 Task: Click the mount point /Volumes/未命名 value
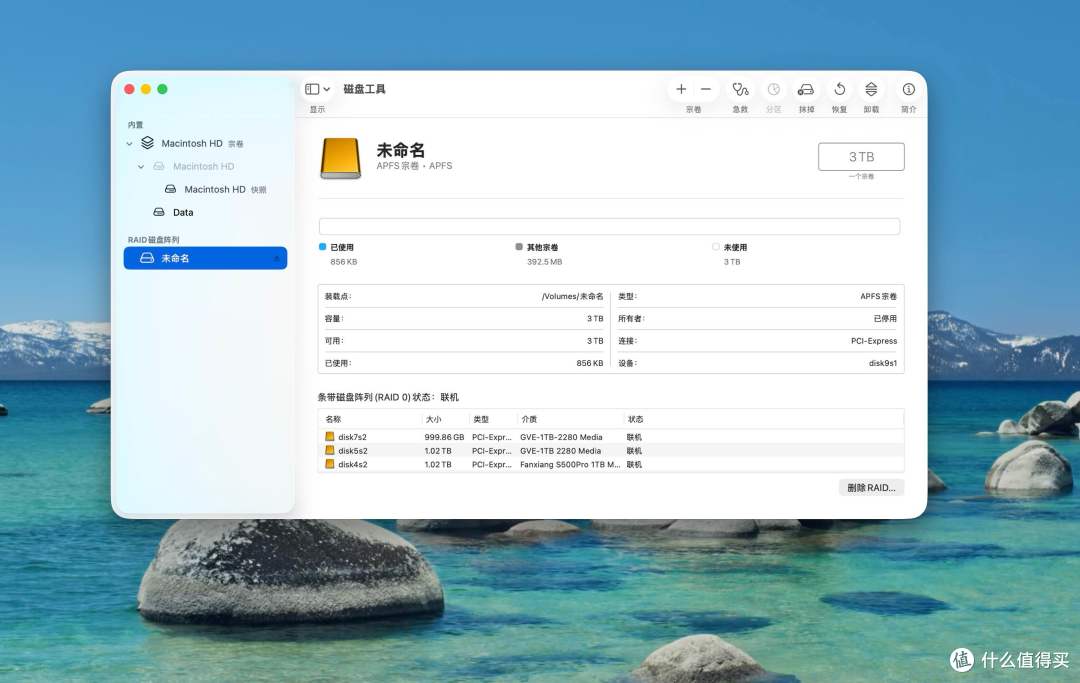[572, 297]
